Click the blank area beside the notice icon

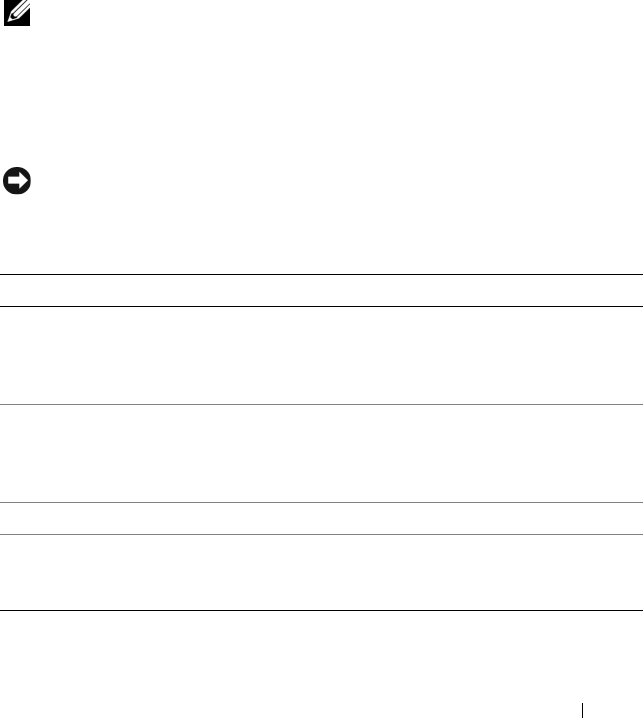[x=300, y=182]
